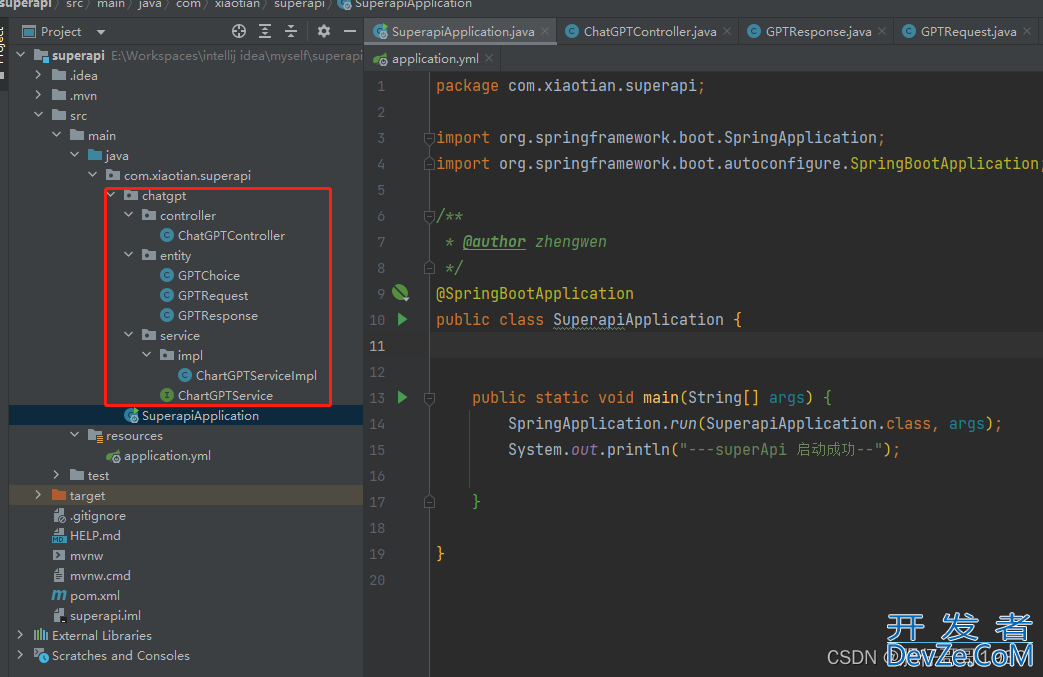Viewport: 1043px width, 677px height.
Task: Collapse the controller package
Action: click(129, 215)
